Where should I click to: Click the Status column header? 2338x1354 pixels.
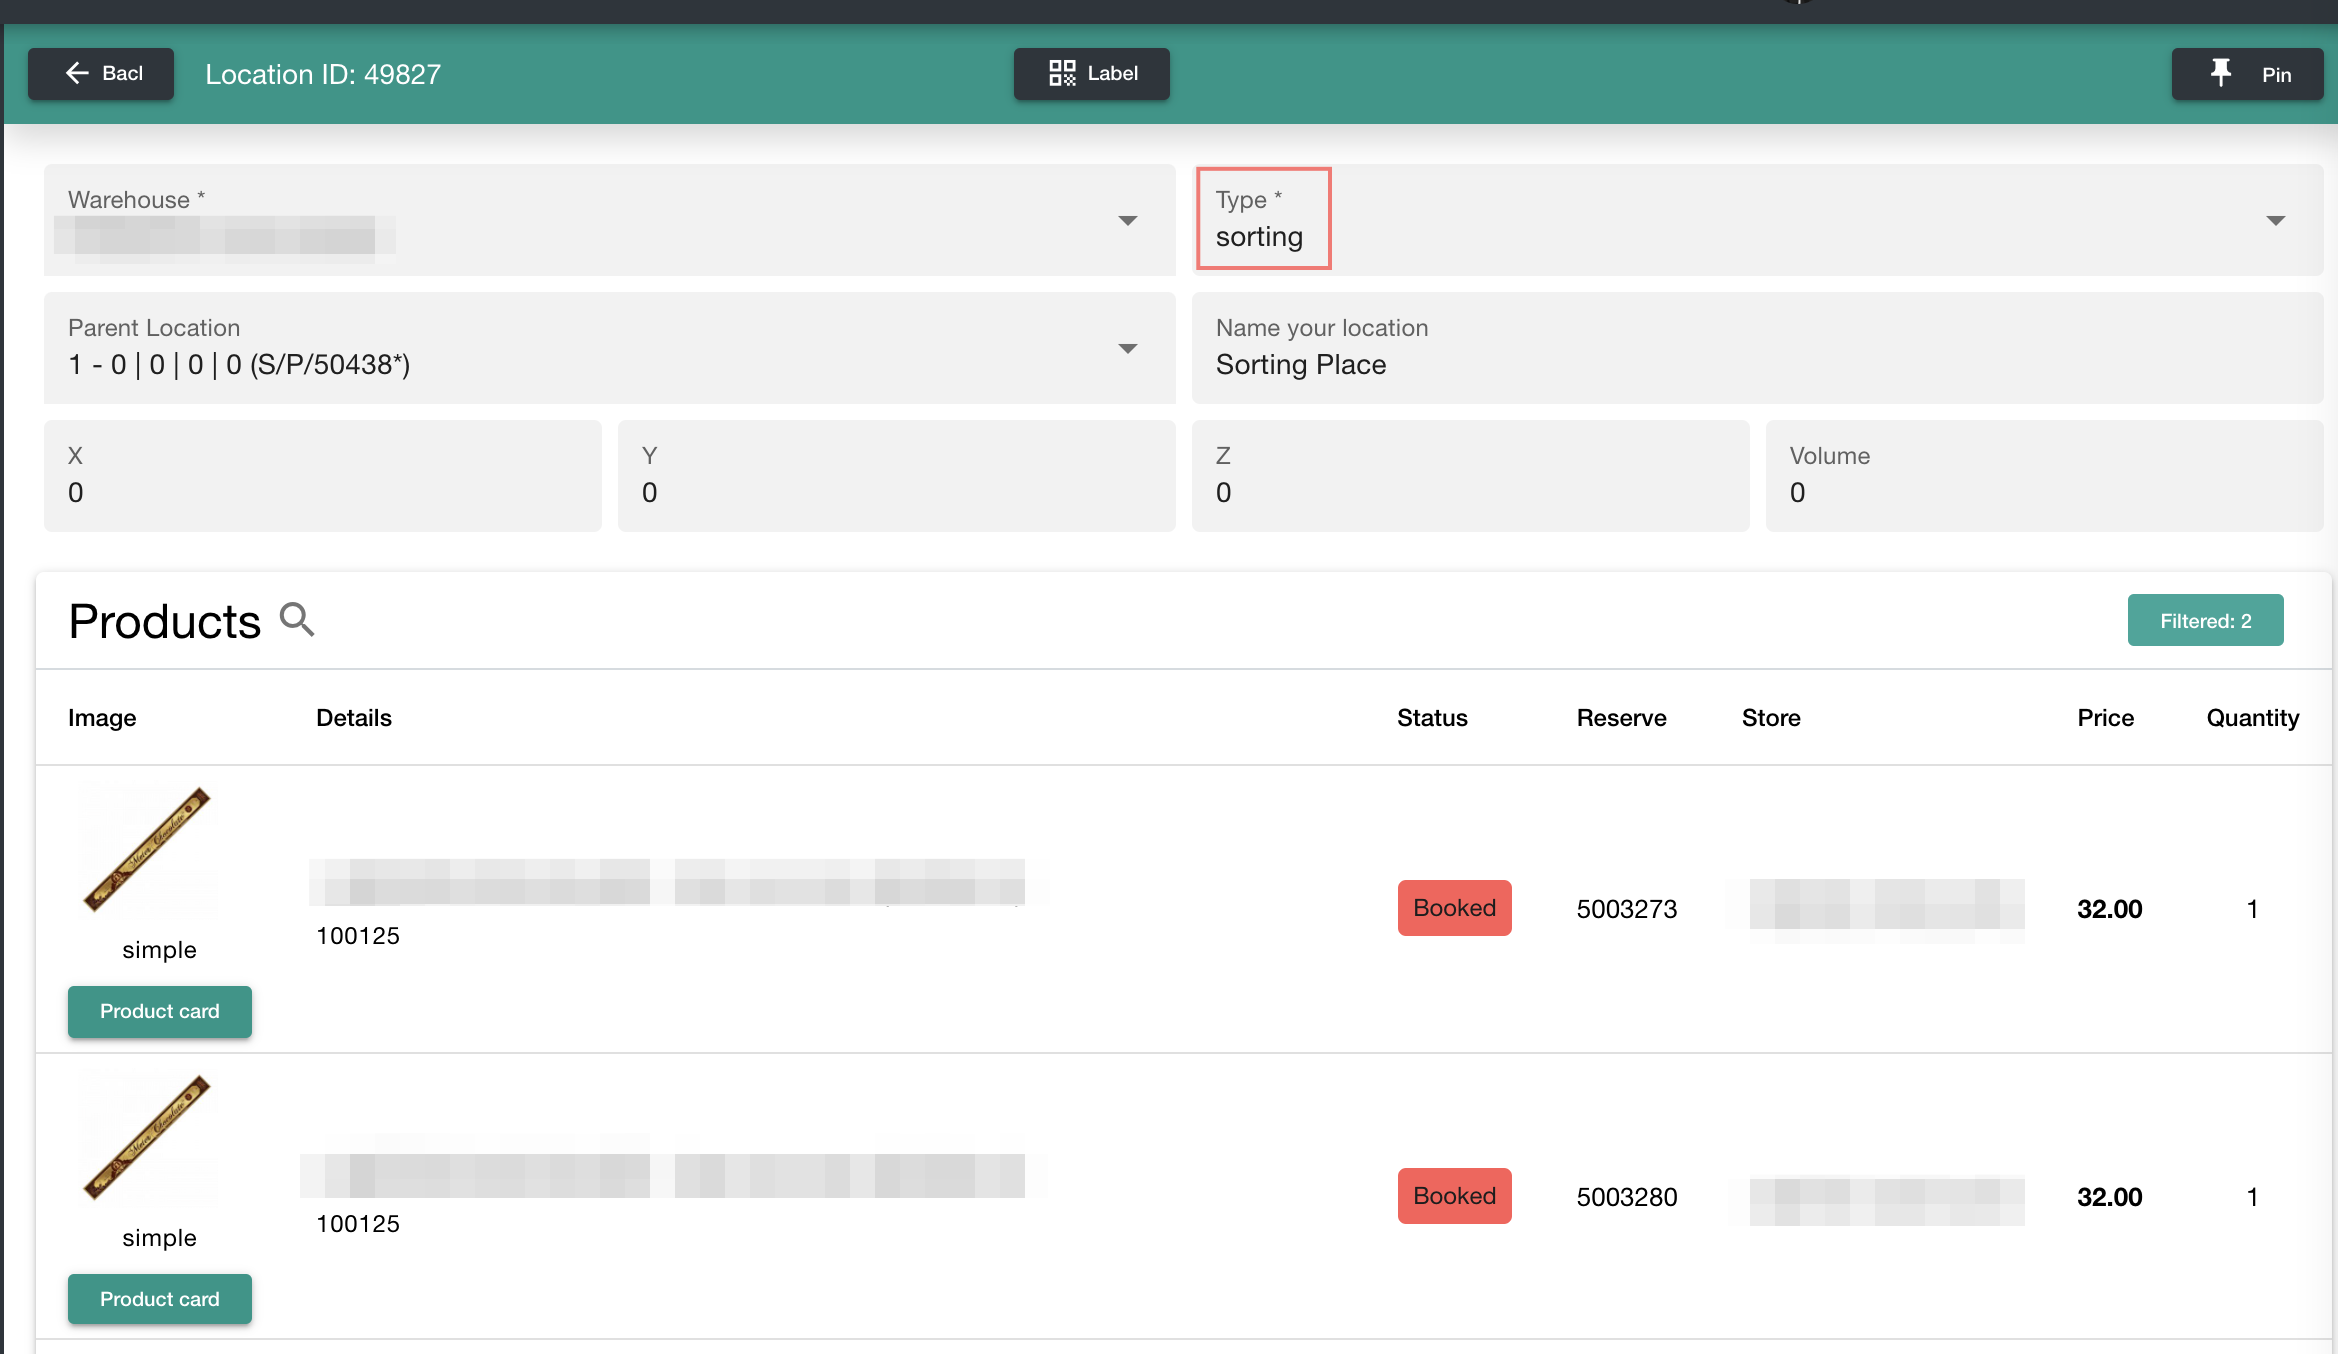point(1431,718)
